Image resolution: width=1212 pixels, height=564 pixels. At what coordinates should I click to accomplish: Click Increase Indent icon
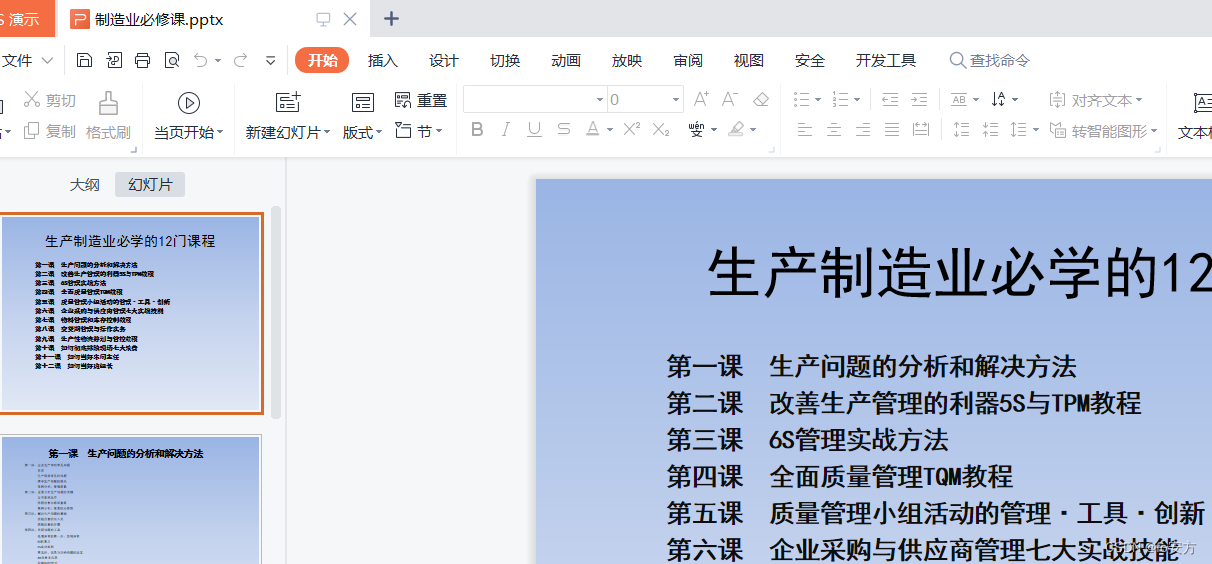920,99
